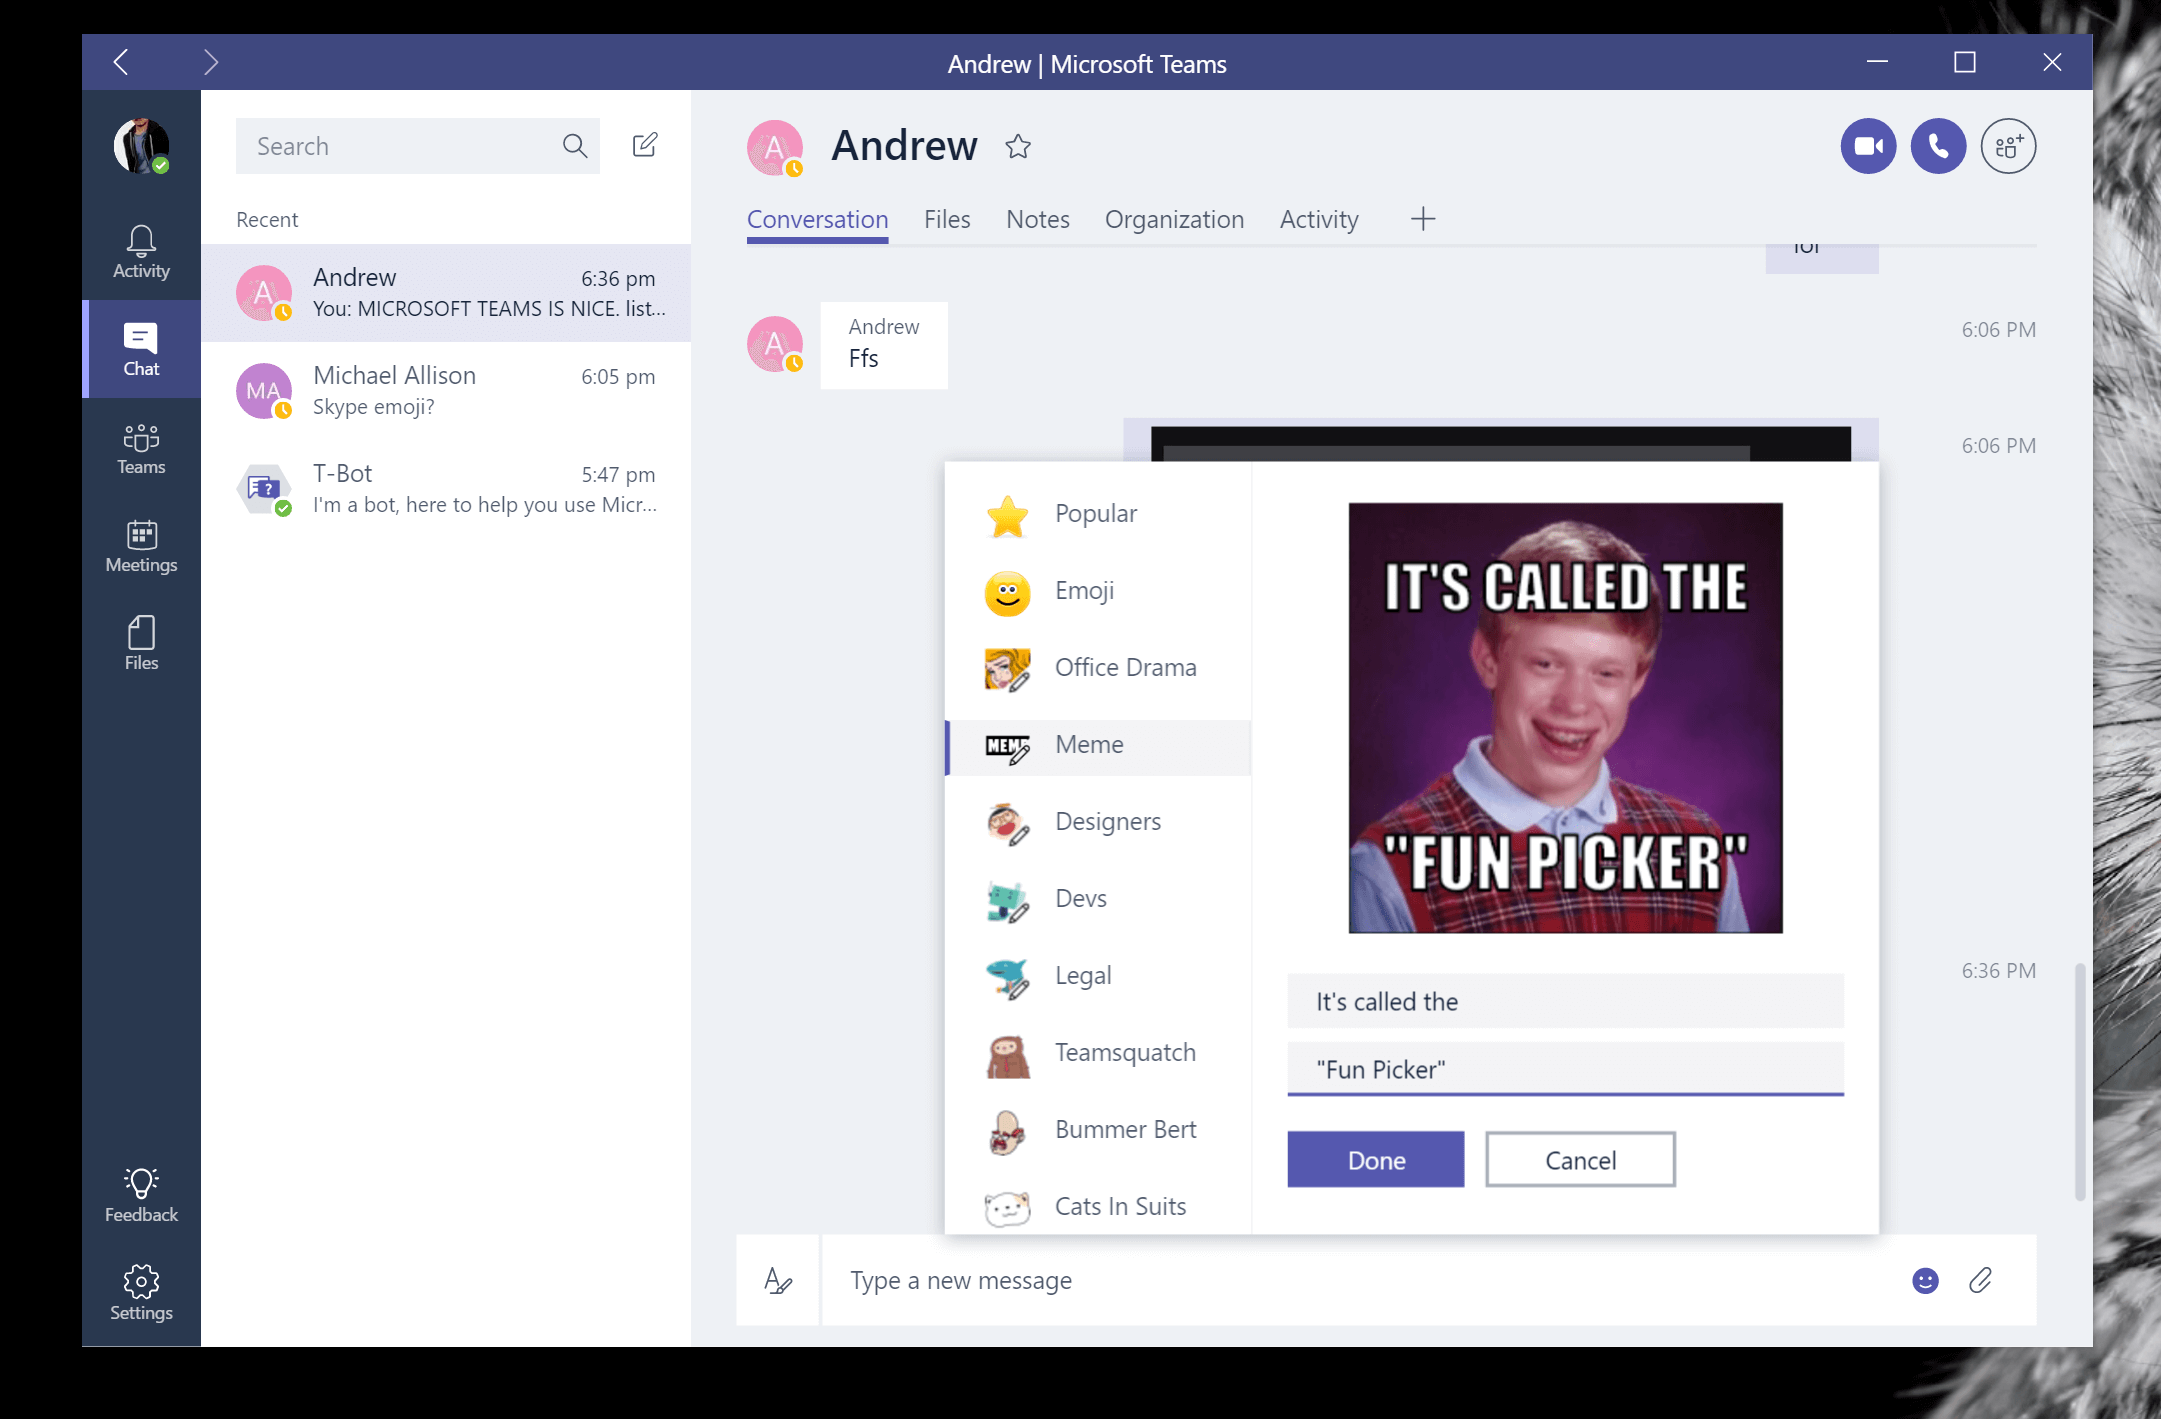
Task: Click the Michael Allison chat entry
Action: click(x=453, y=390)
